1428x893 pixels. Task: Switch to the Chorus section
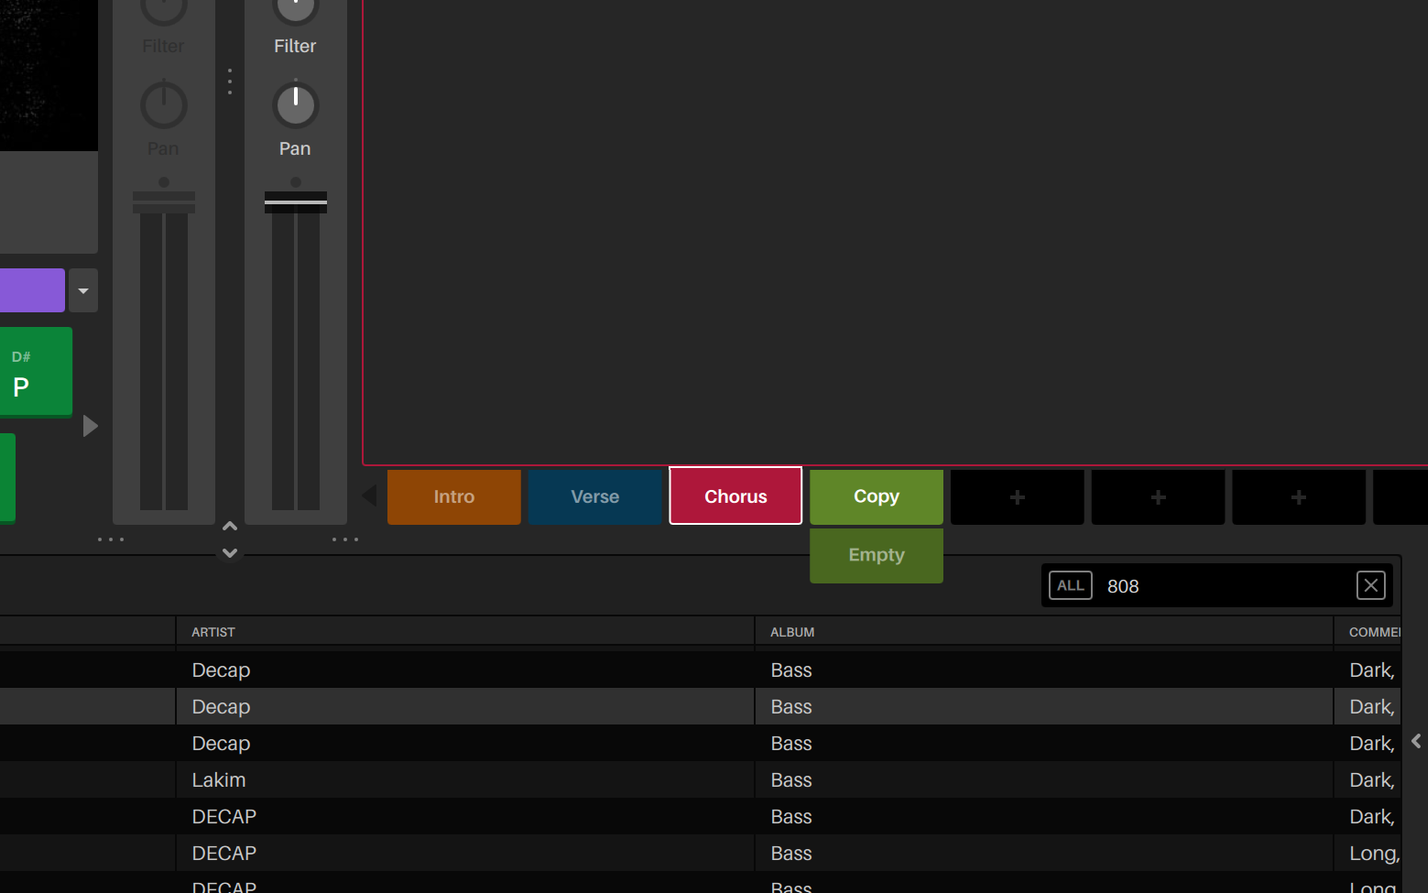coord(735,495)
